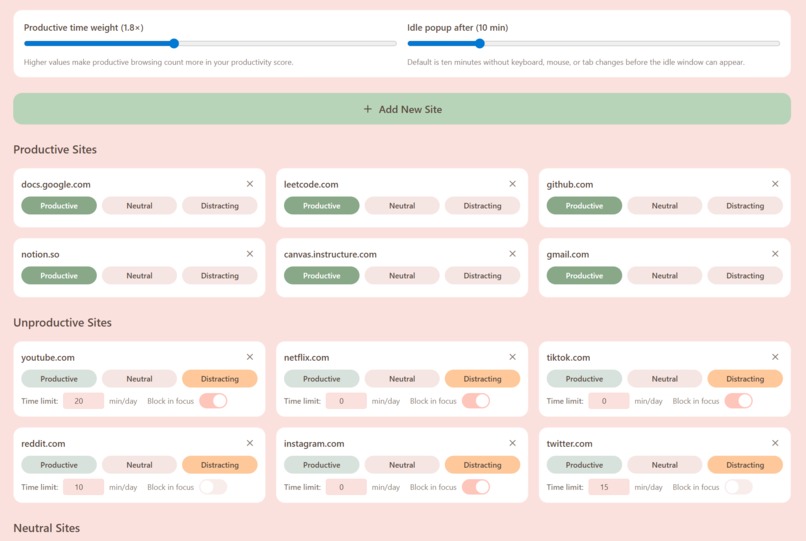Delete github.com card via X icon
The width and height of the screenshot is (806, 541).
tap(775, 184)
